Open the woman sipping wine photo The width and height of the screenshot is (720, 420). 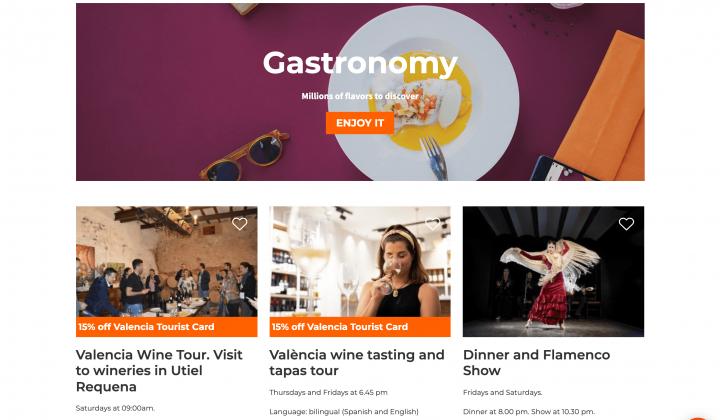(360, 262)
